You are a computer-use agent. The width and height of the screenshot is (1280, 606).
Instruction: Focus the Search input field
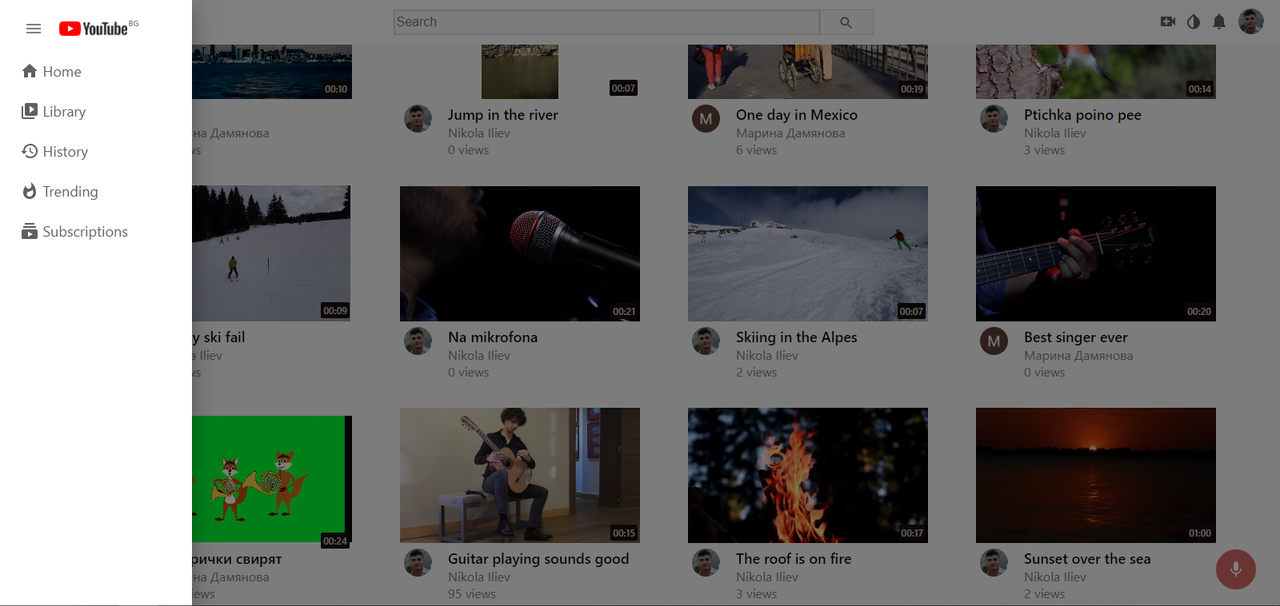[607, 22]
